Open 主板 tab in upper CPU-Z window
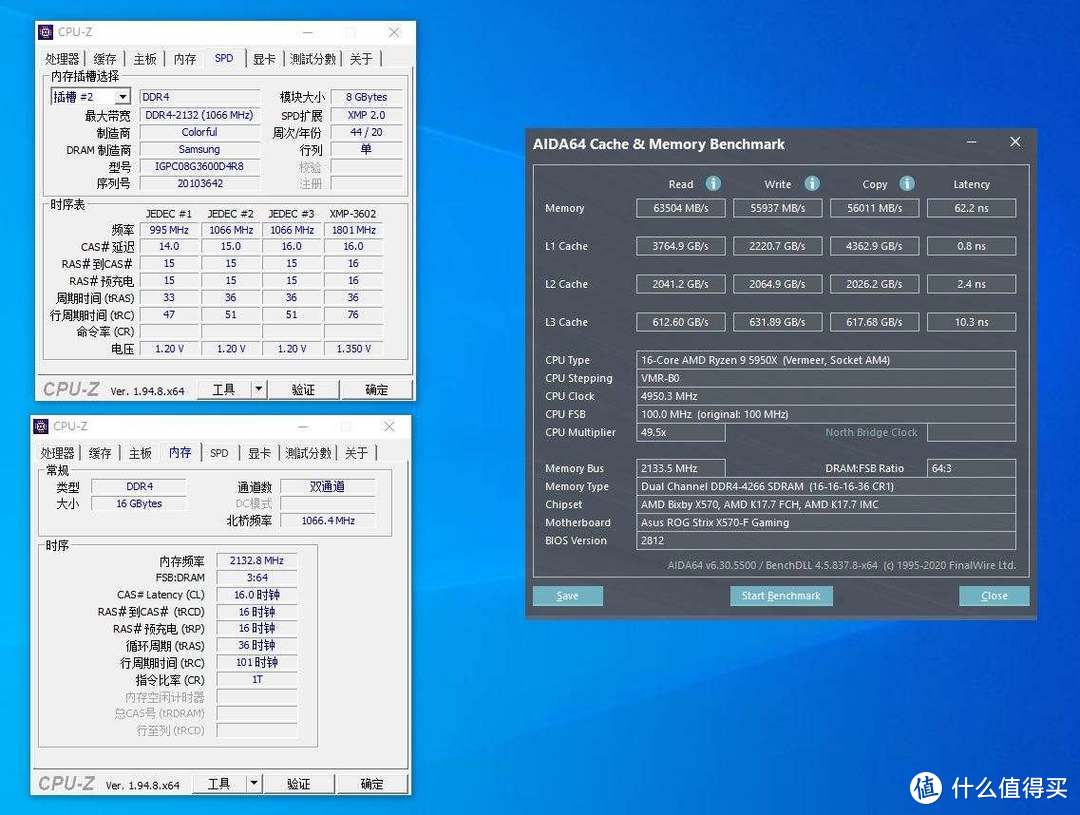The height and width of the screenshot is (815, 1080). pyautogui.click(x=145, y=59)
